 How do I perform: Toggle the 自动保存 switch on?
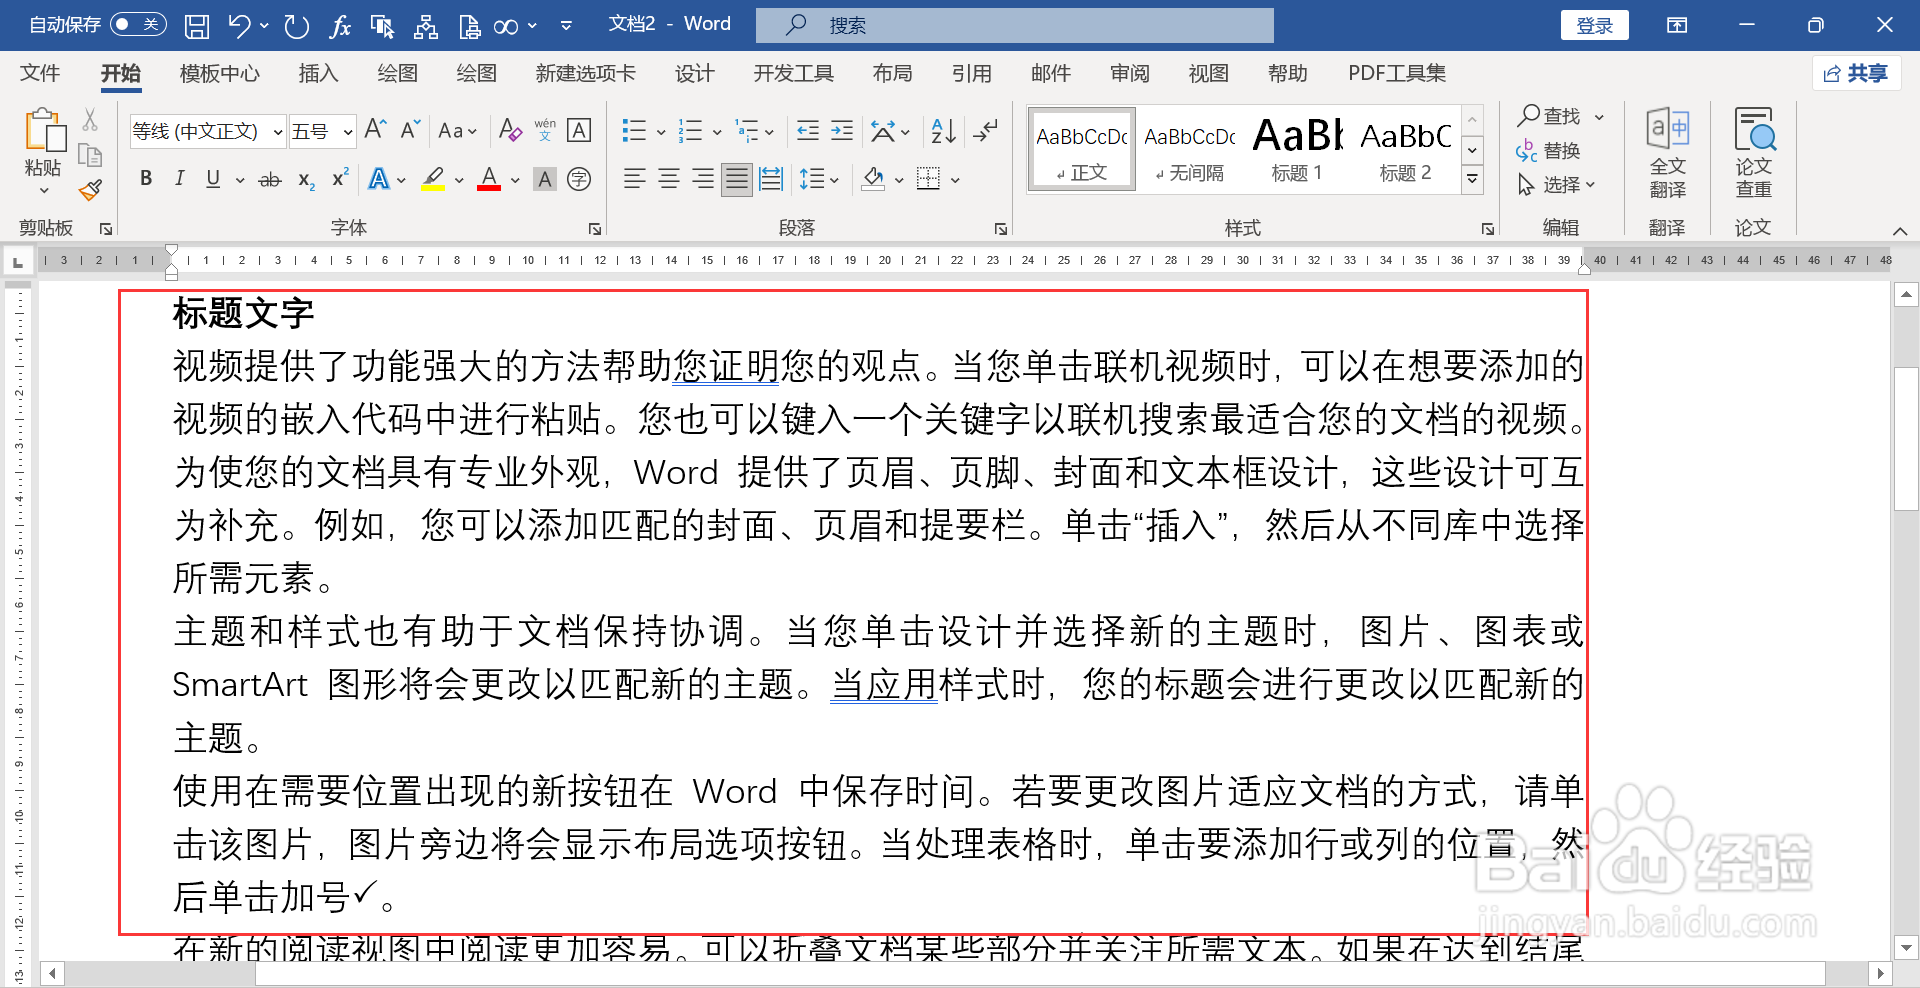click(x=138, y=25)
